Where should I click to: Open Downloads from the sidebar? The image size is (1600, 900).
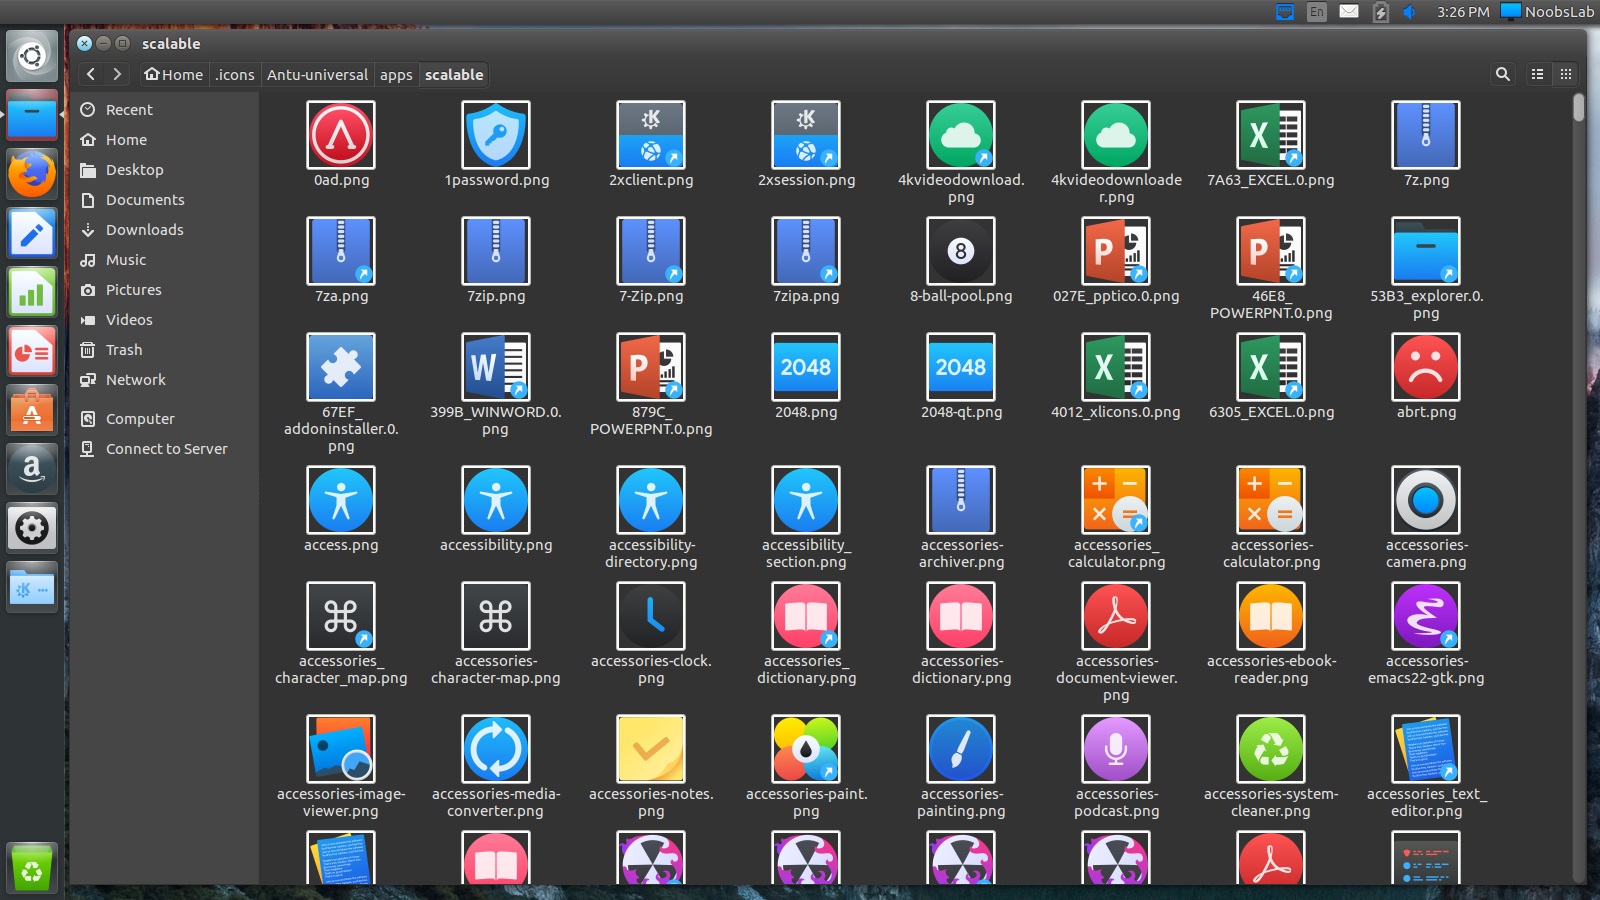click(x=145, y=230)
